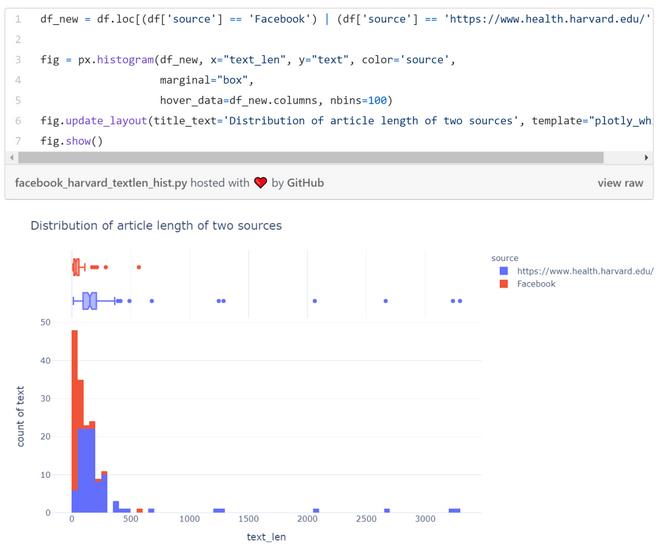Follow the GitHub link in footer
The height and width of the screenshot is (548, 660).
click(x=306, y=183)
